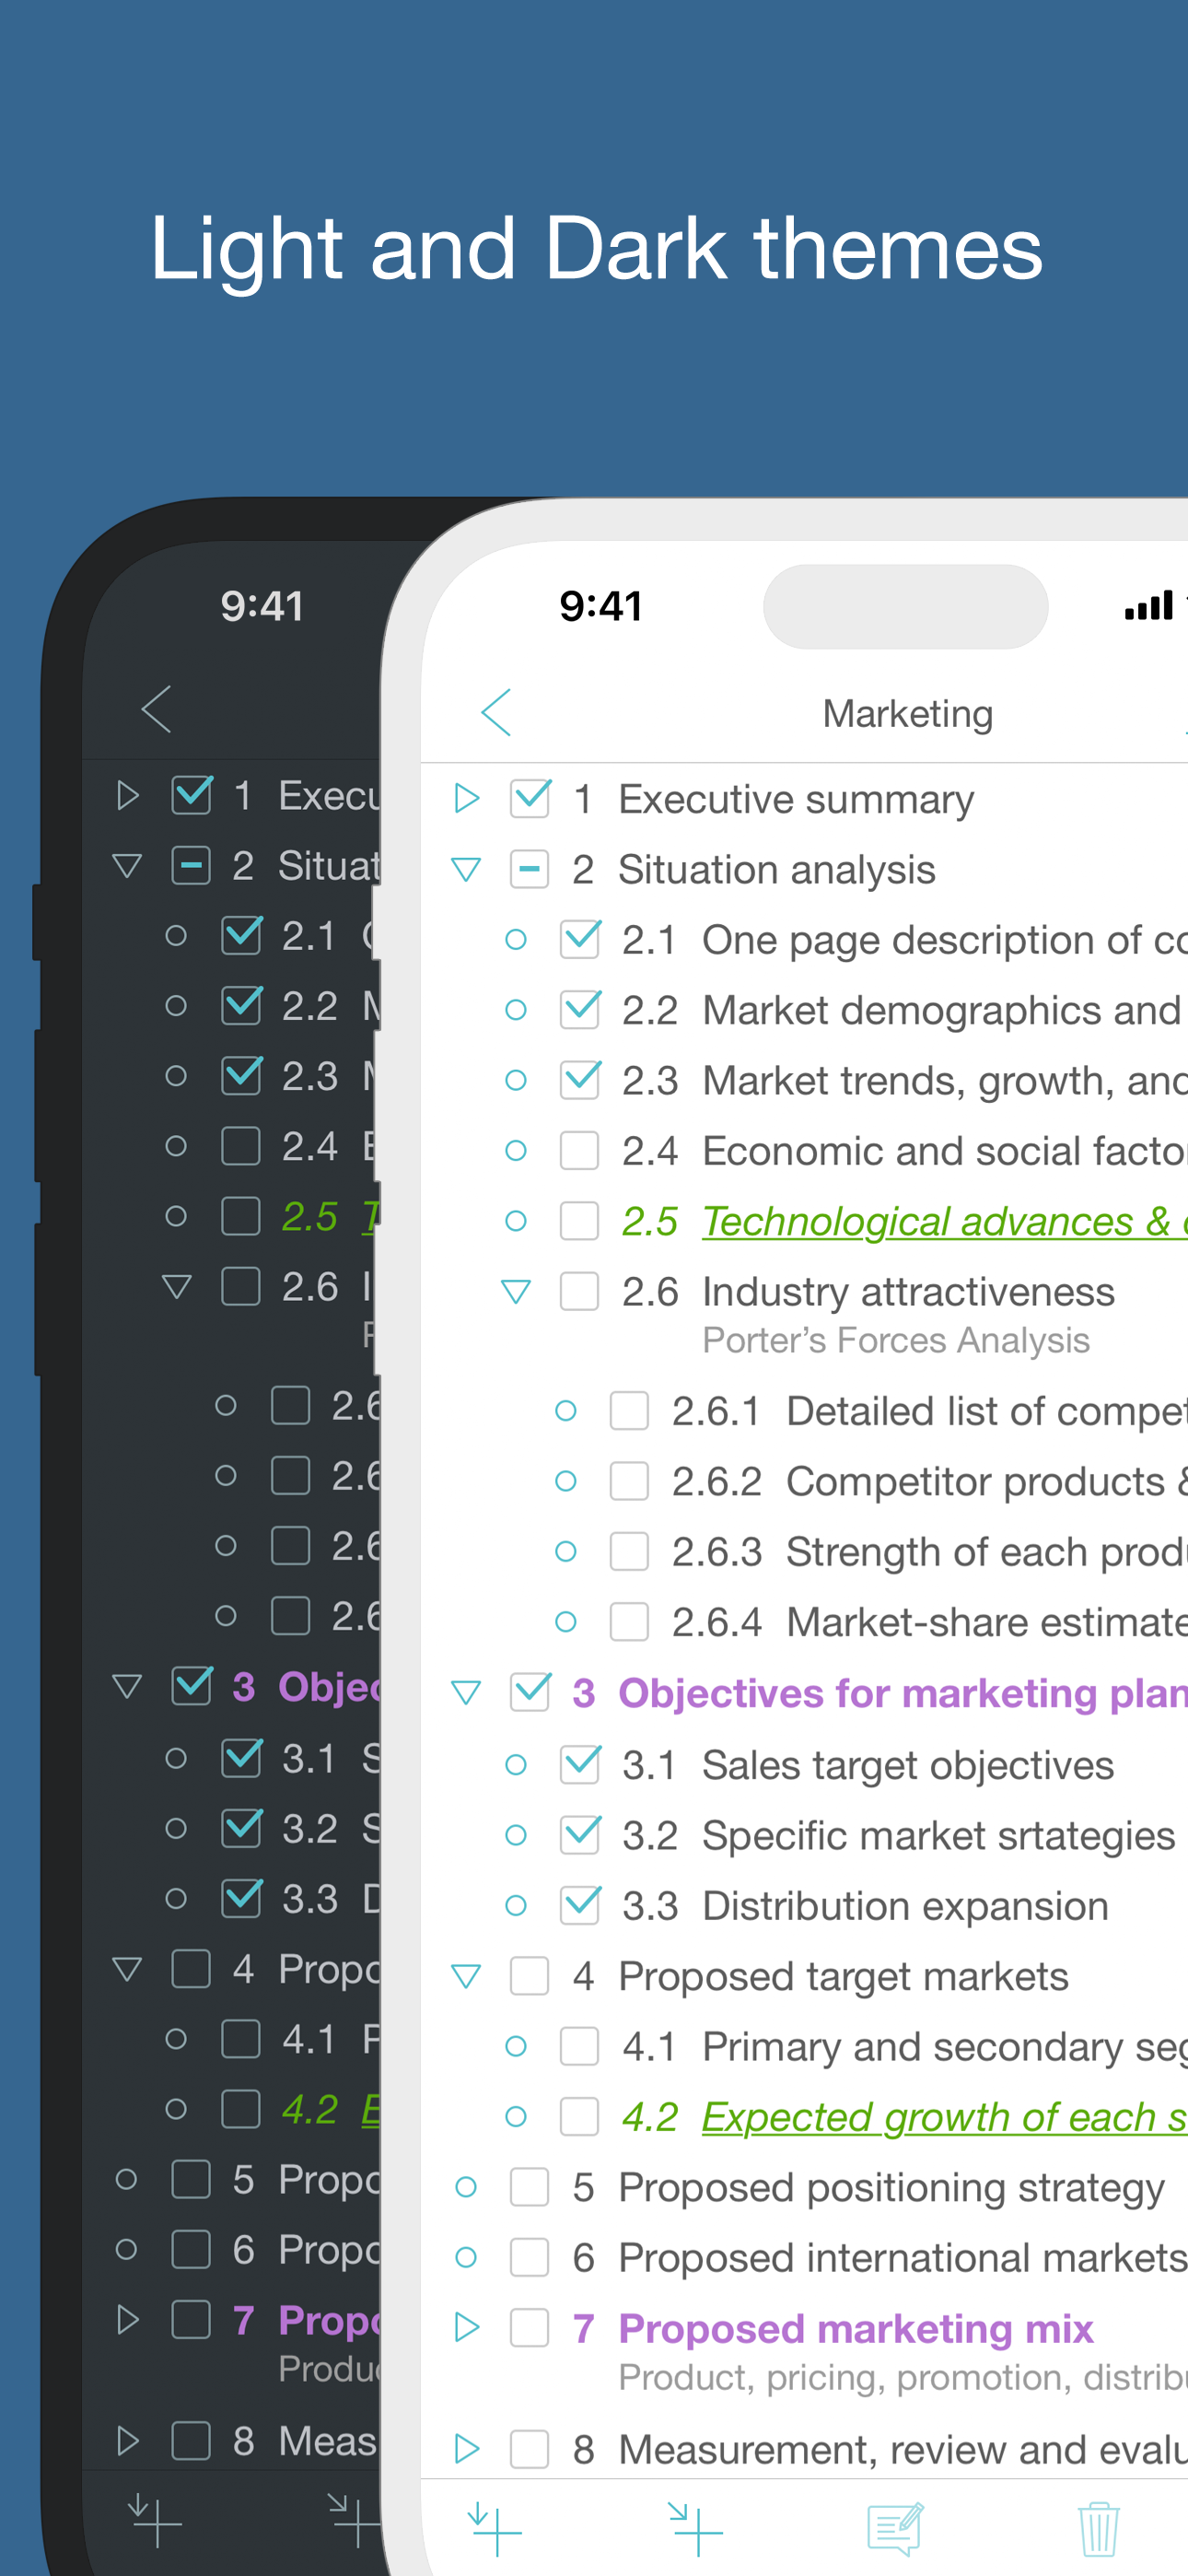Image resolution: width=1188 pixels, height=2576 pixels.
Task: Open the 2.5 Technological advances link
Action: click(x=944, y=1221)
